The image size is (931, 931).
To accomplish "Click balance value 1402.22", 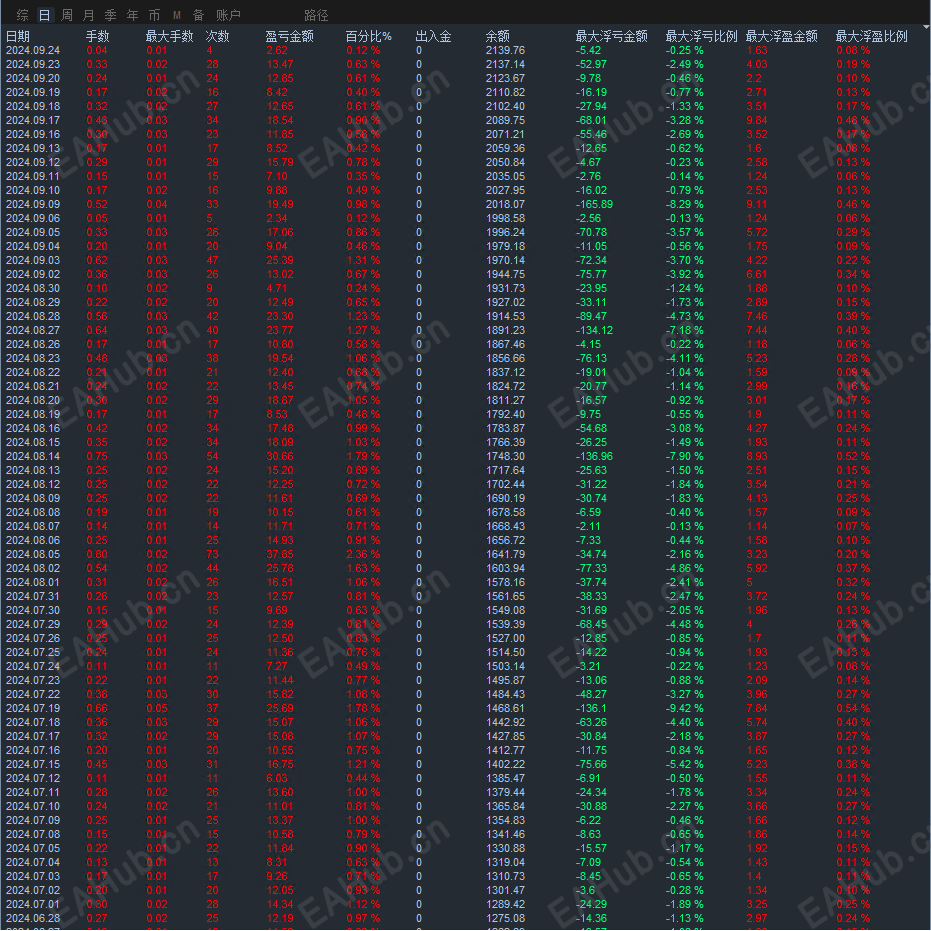I will coord(505,764).
